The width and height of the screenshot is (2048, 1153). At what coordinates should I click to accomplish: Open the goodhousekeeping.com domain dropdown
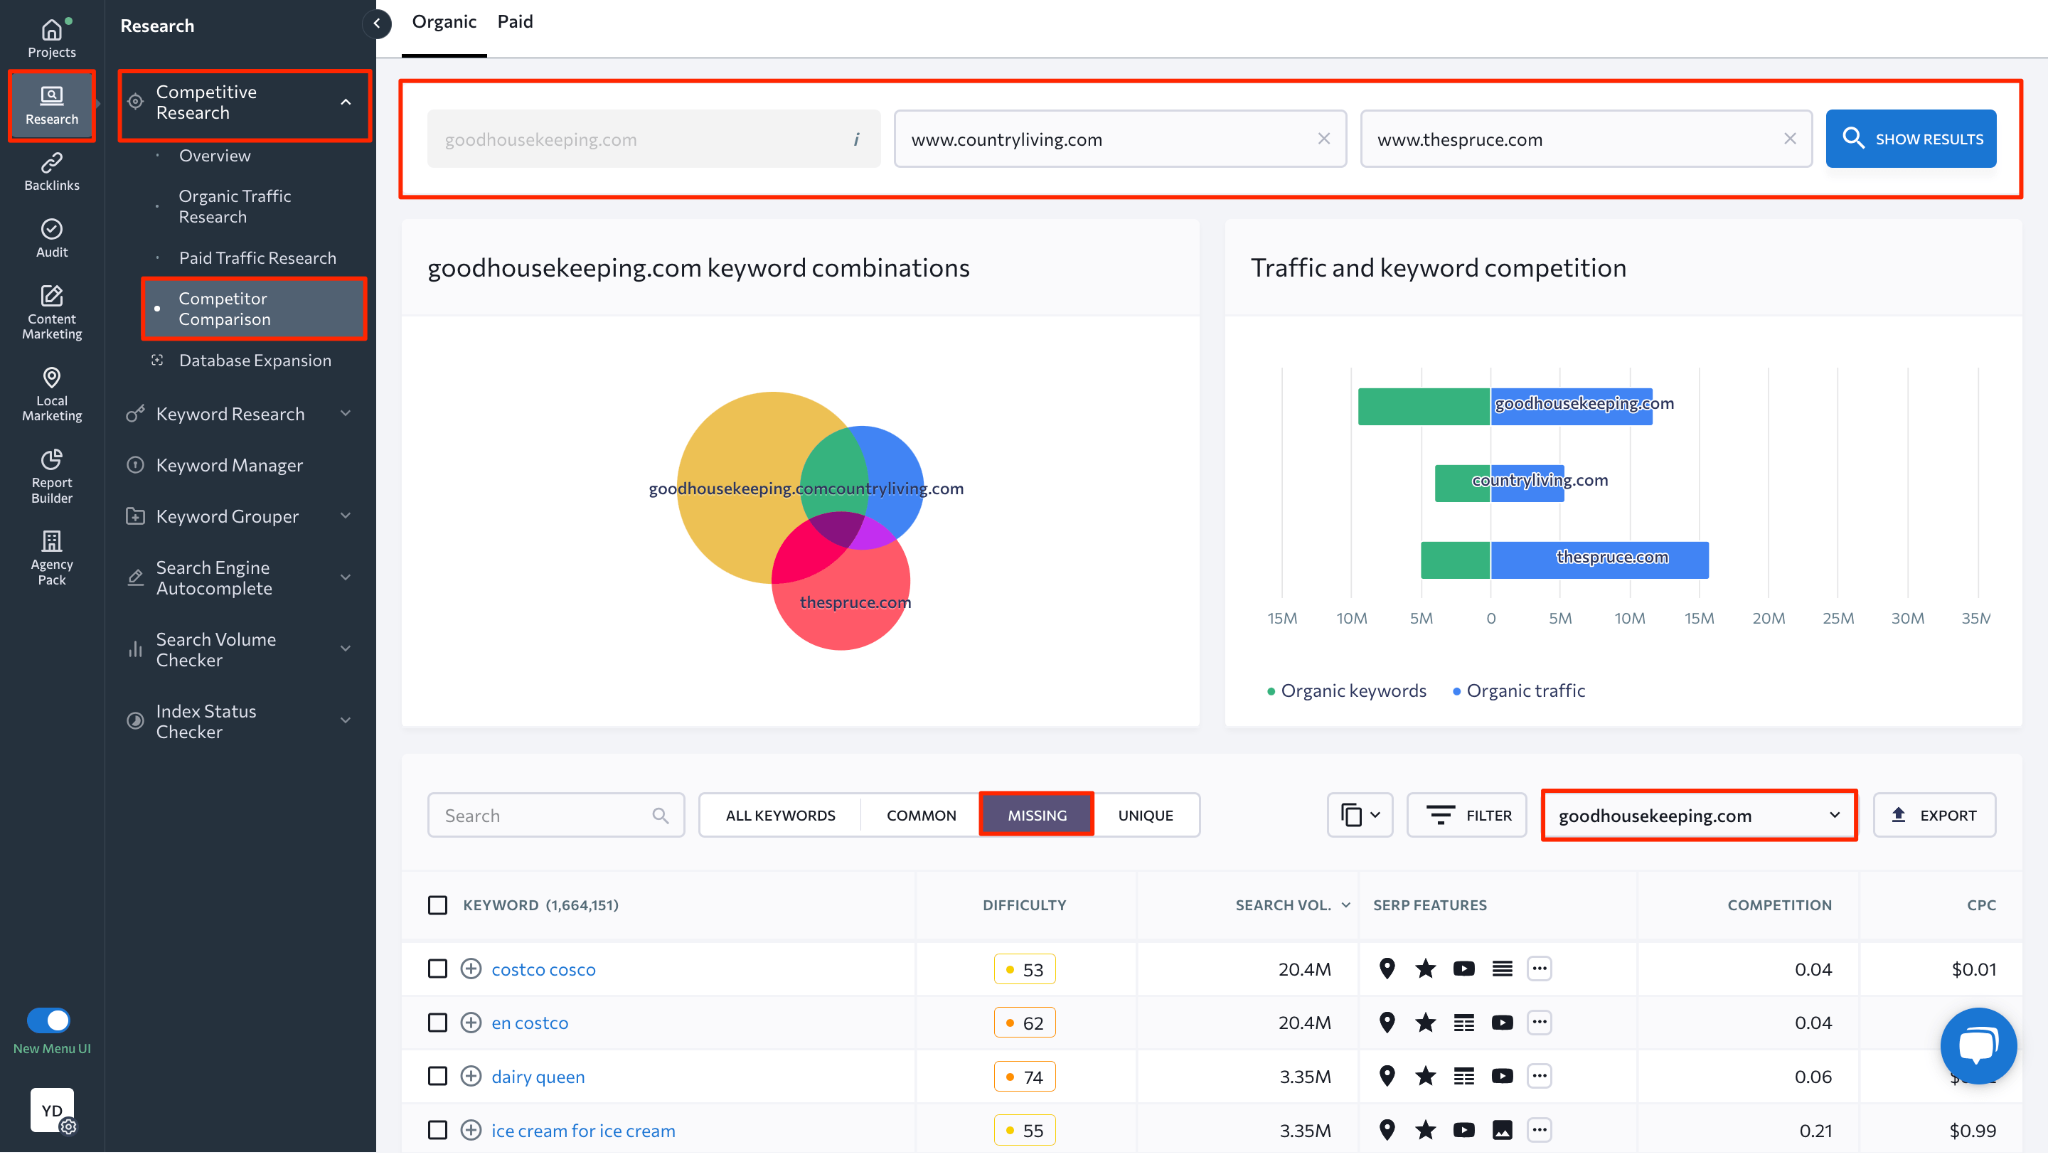click(x=1697, y=815)
